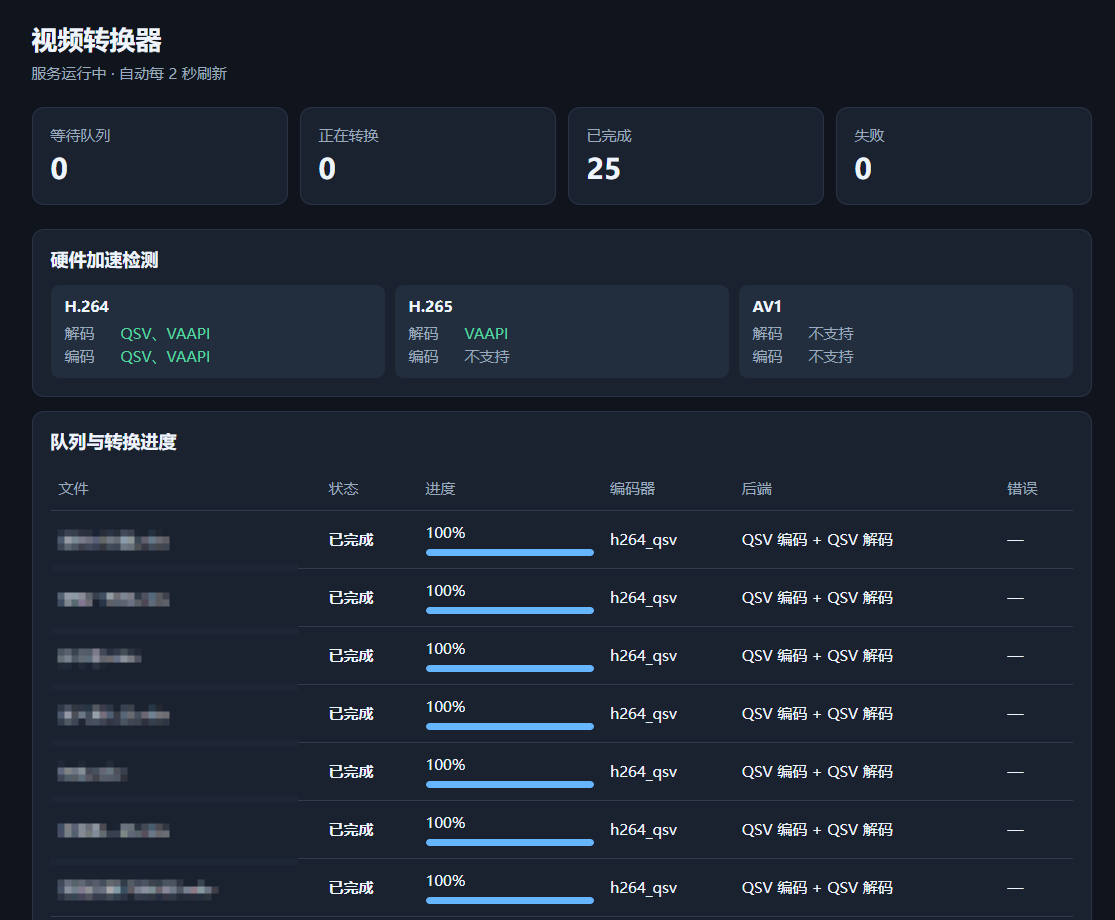Click the 文件 column header
The width and height of the screenshot is (1115, 920).
pos(73,488)
